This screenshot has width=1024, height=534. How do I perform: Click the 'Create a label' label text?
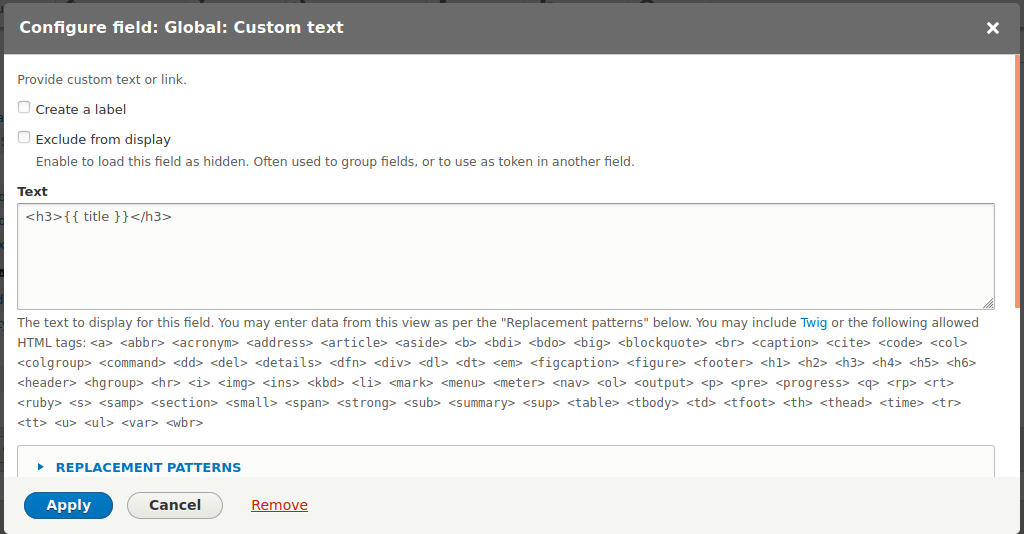click(x=81, y=109)
